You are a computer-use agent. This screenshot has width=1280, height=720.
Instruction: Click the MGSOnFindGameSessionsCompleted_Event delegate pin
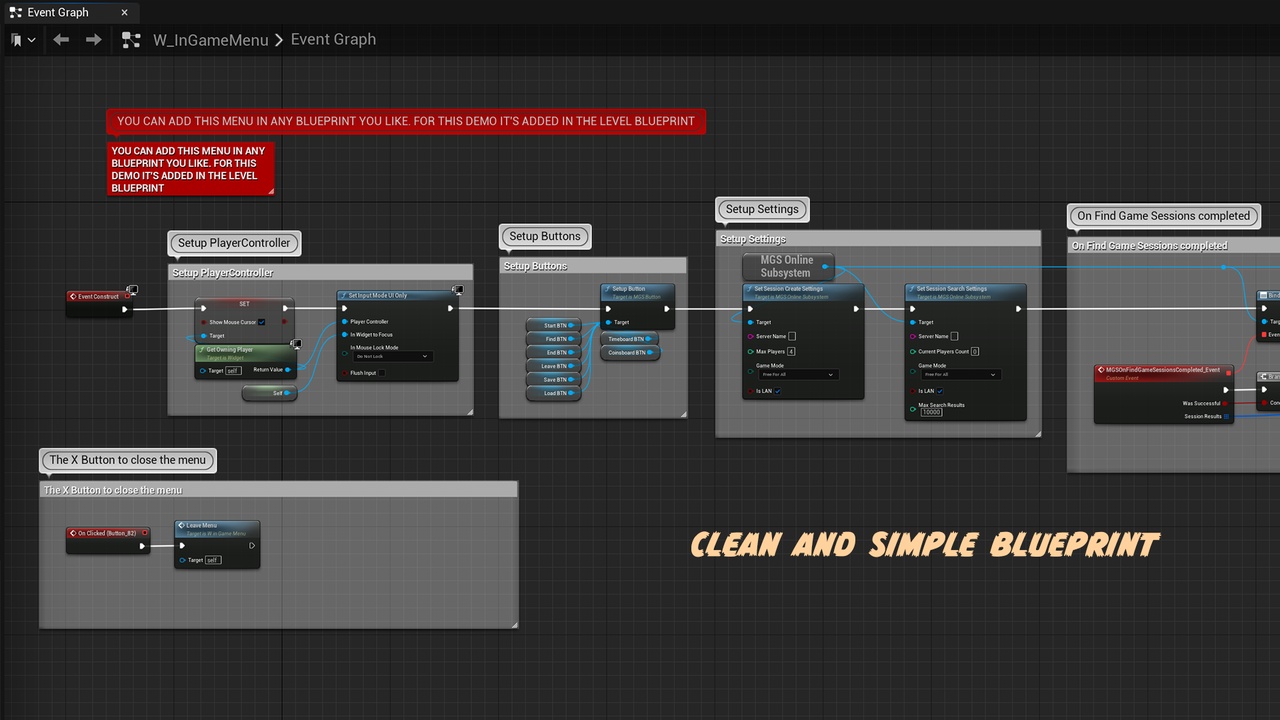pyautogui.click(x=1228, y=372)
